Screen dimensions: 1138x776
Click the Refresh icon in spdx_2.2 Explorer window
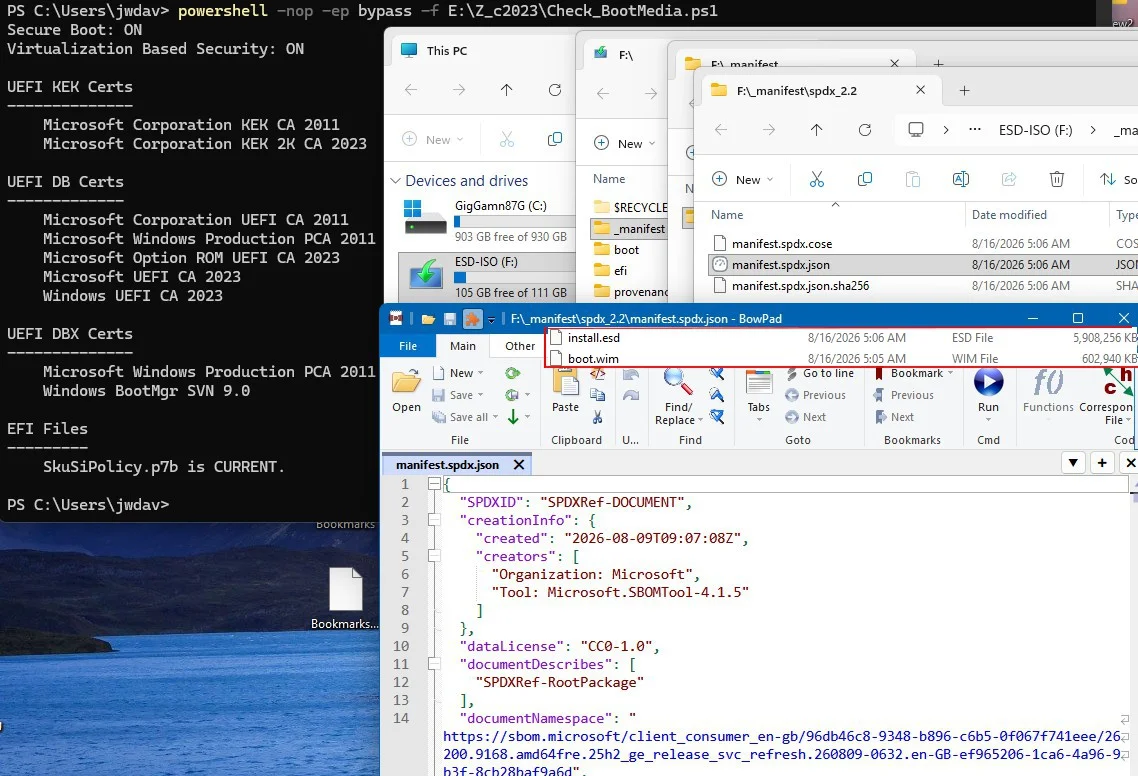pos(864,130)
